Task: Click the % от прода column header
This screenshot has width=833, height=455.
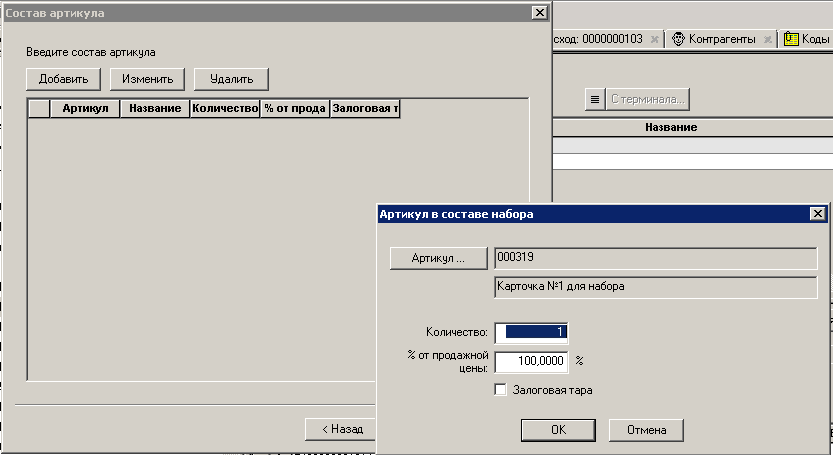Action: click(x=295, y=108)
